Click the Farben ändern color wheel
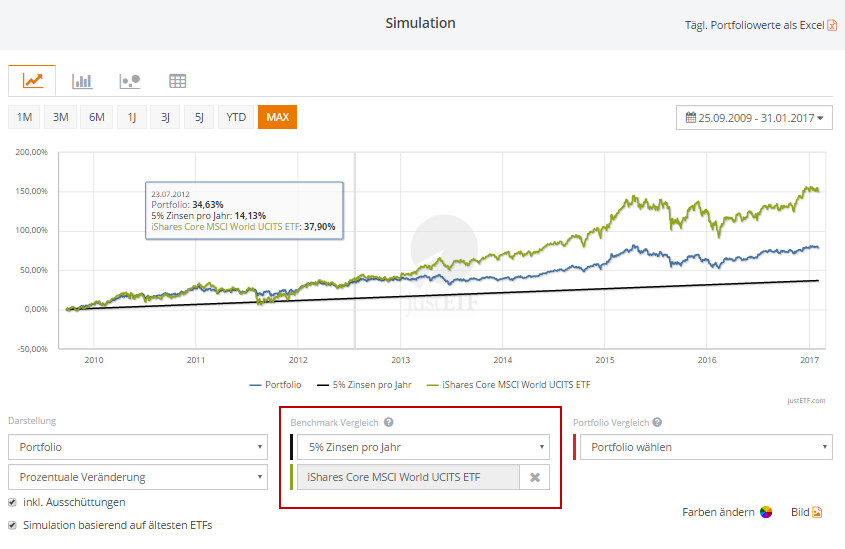The height and width of the screenshot is (549, 845). (766, 512)
